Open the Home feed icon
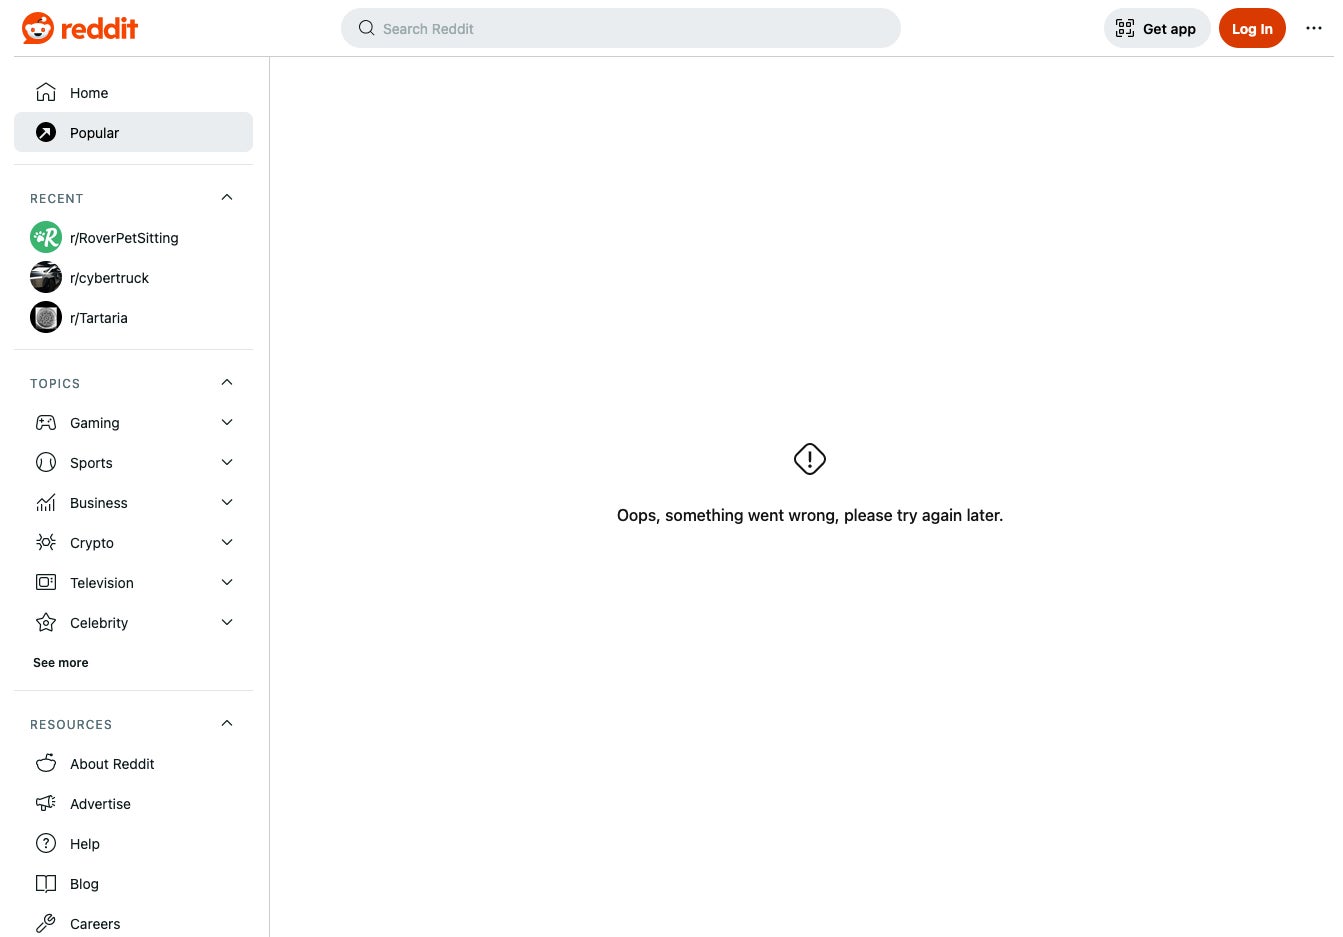Screen dimensions: 1343x937 pos(46,92)
